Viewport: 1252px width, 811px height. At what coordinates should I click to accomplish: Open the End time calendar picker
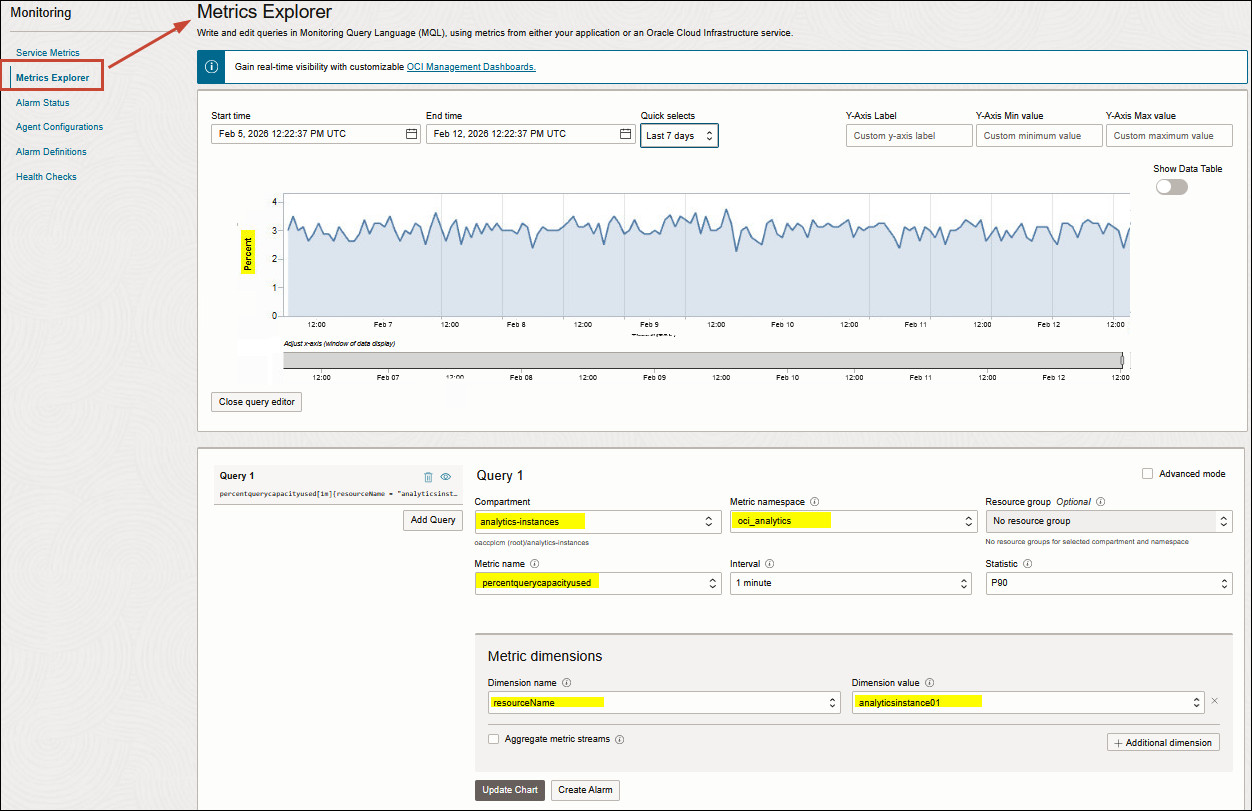pos(625,135)
